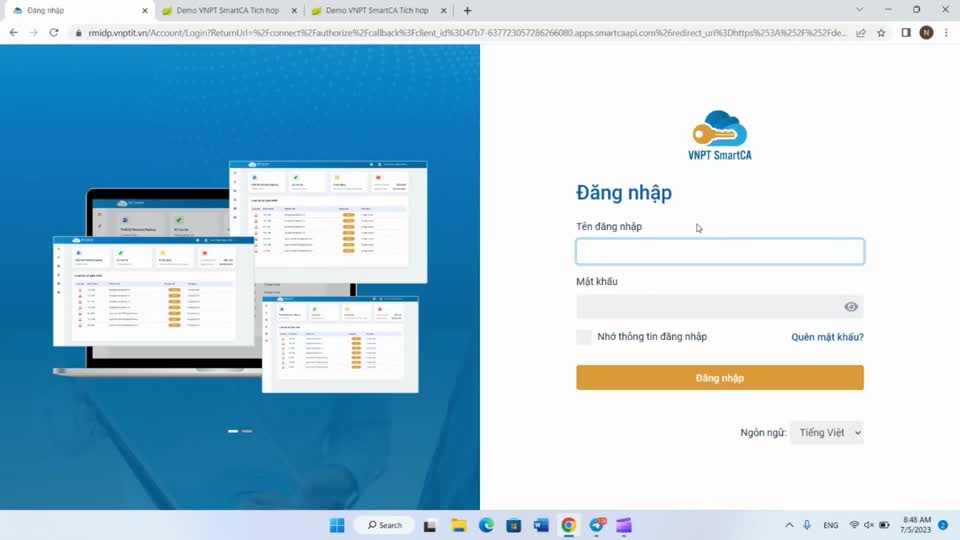Open the Ngôn ngữ Tiếng Việt dropdown
The height and width of the screenshot is (540, 960).
827,432
